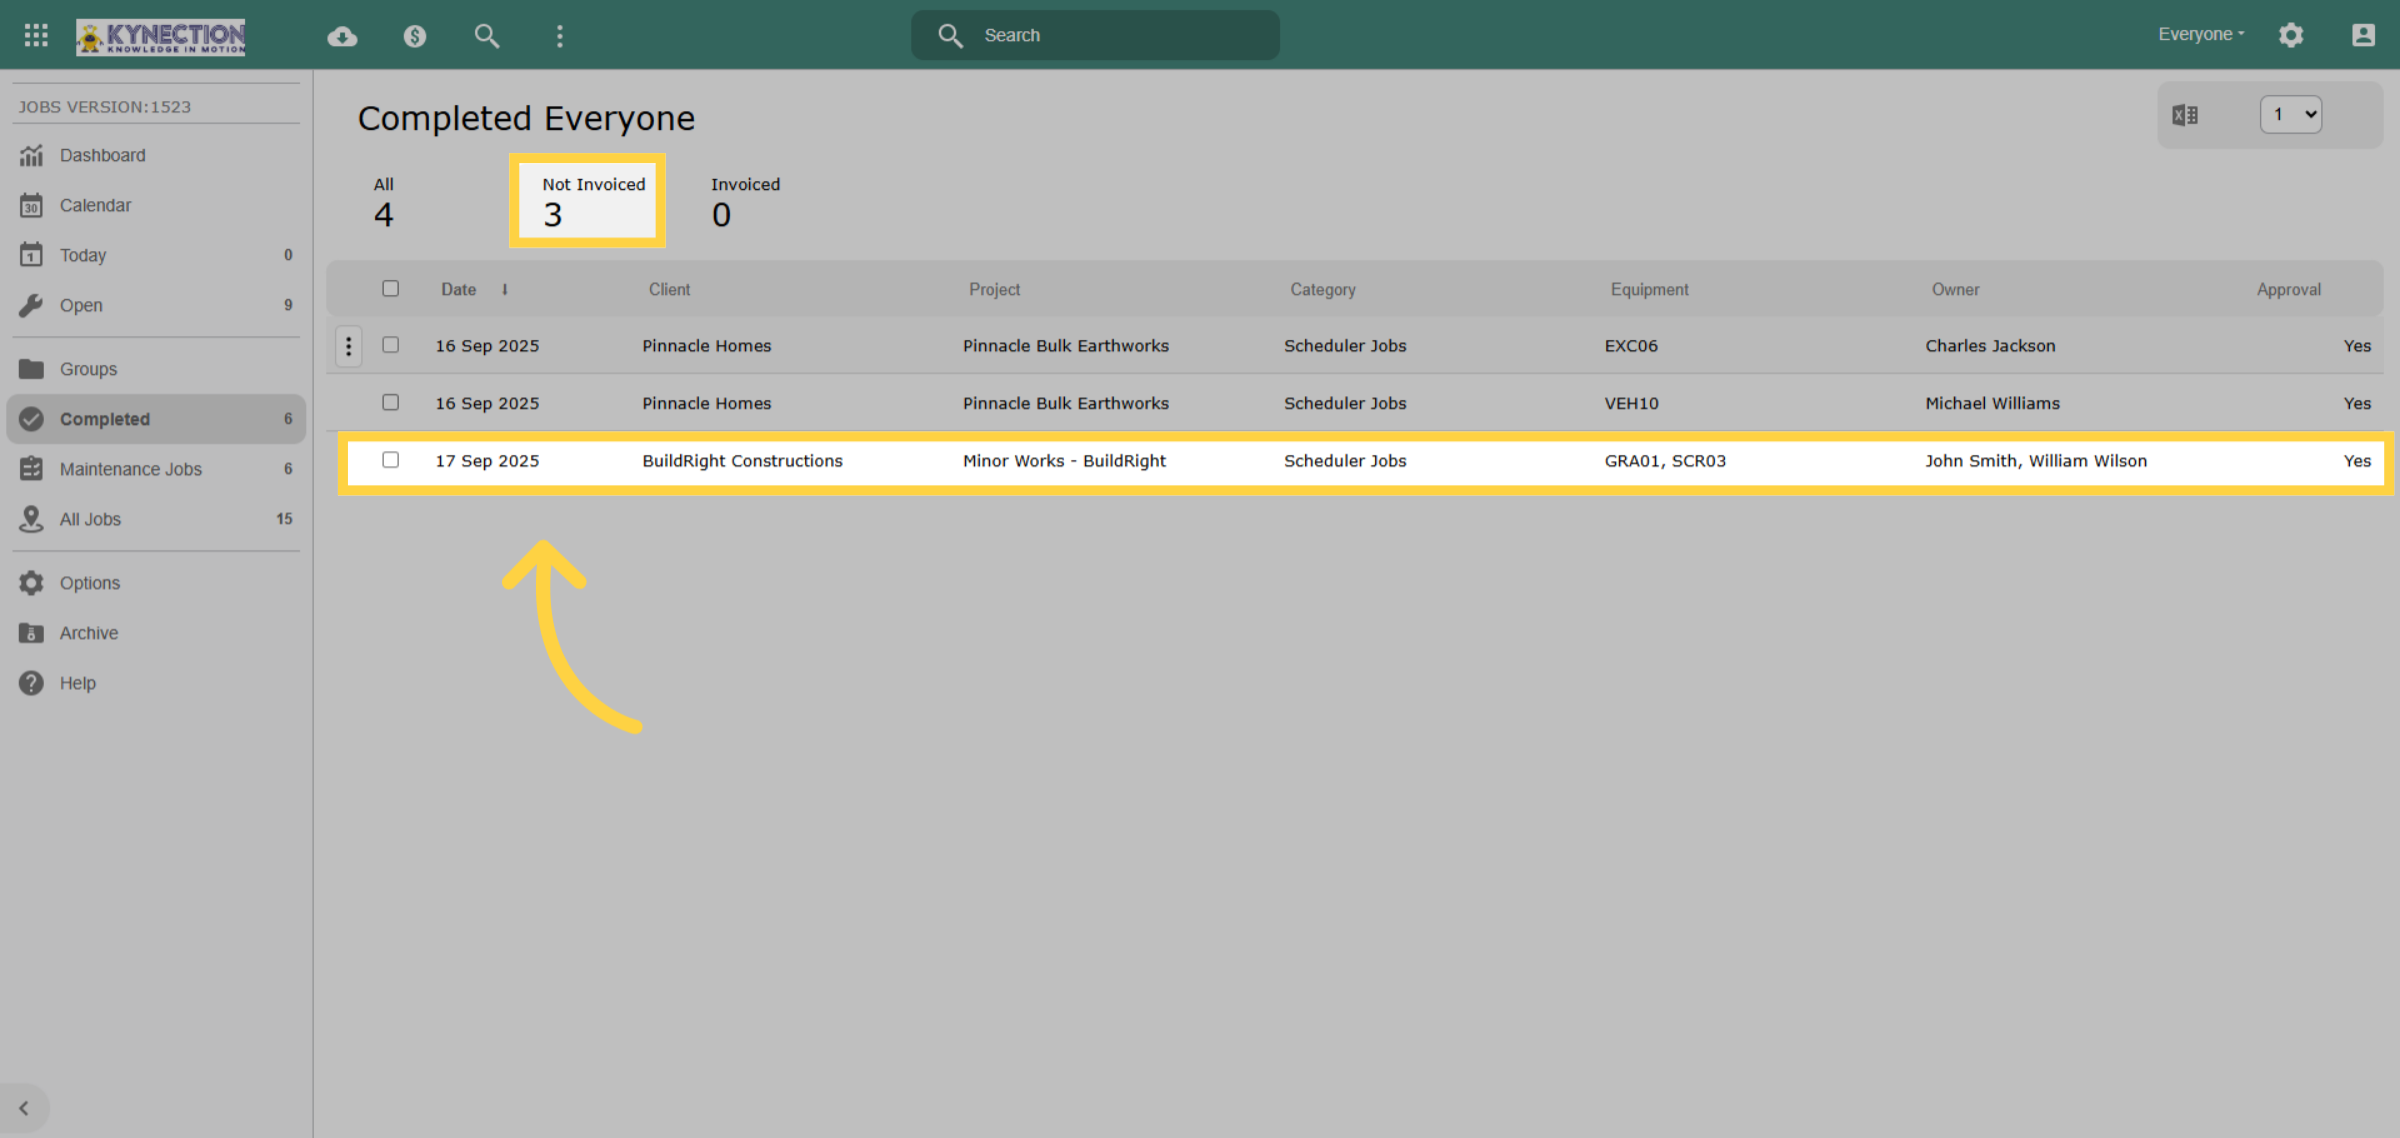
Task: Click 'Minor Works - BuildRight' project cell
Action: pos(1064,461)
